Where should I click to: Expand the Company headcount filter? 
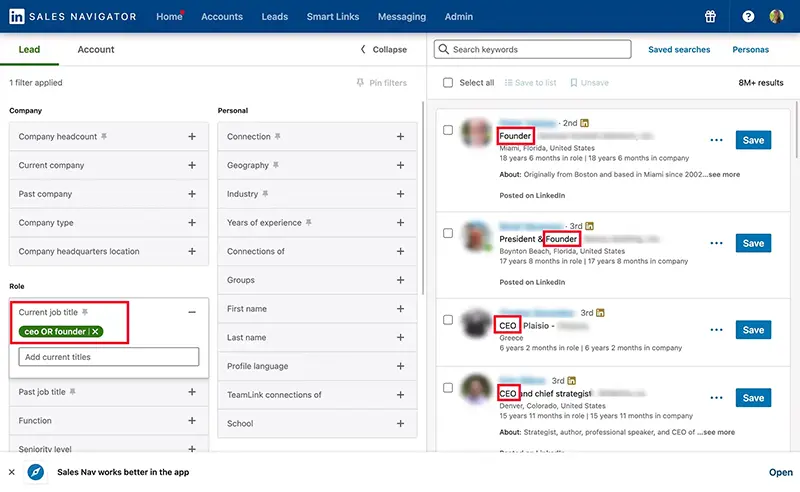pos(192,136)
